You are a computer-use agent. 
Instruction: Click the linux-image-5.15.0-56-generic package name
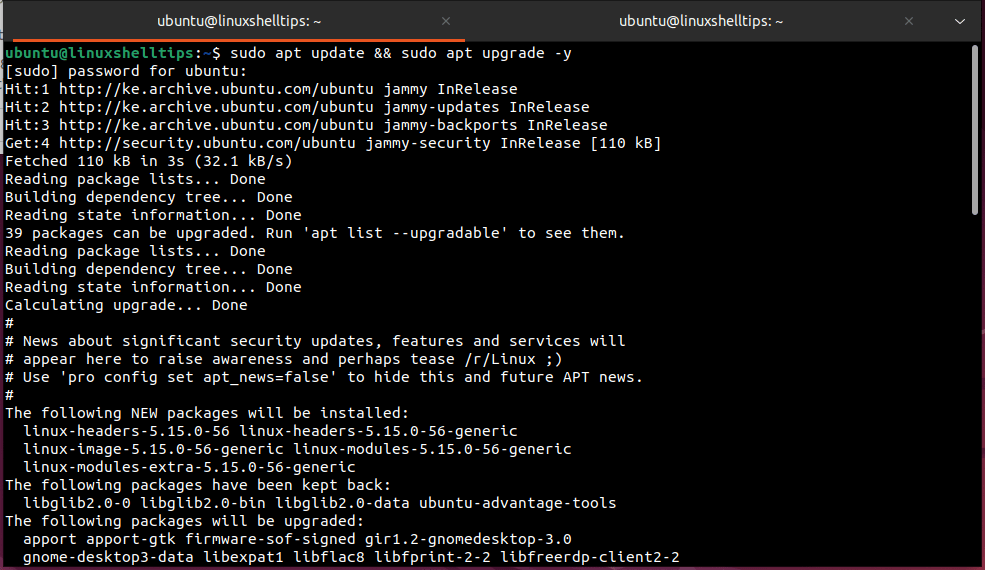point(153,449)
